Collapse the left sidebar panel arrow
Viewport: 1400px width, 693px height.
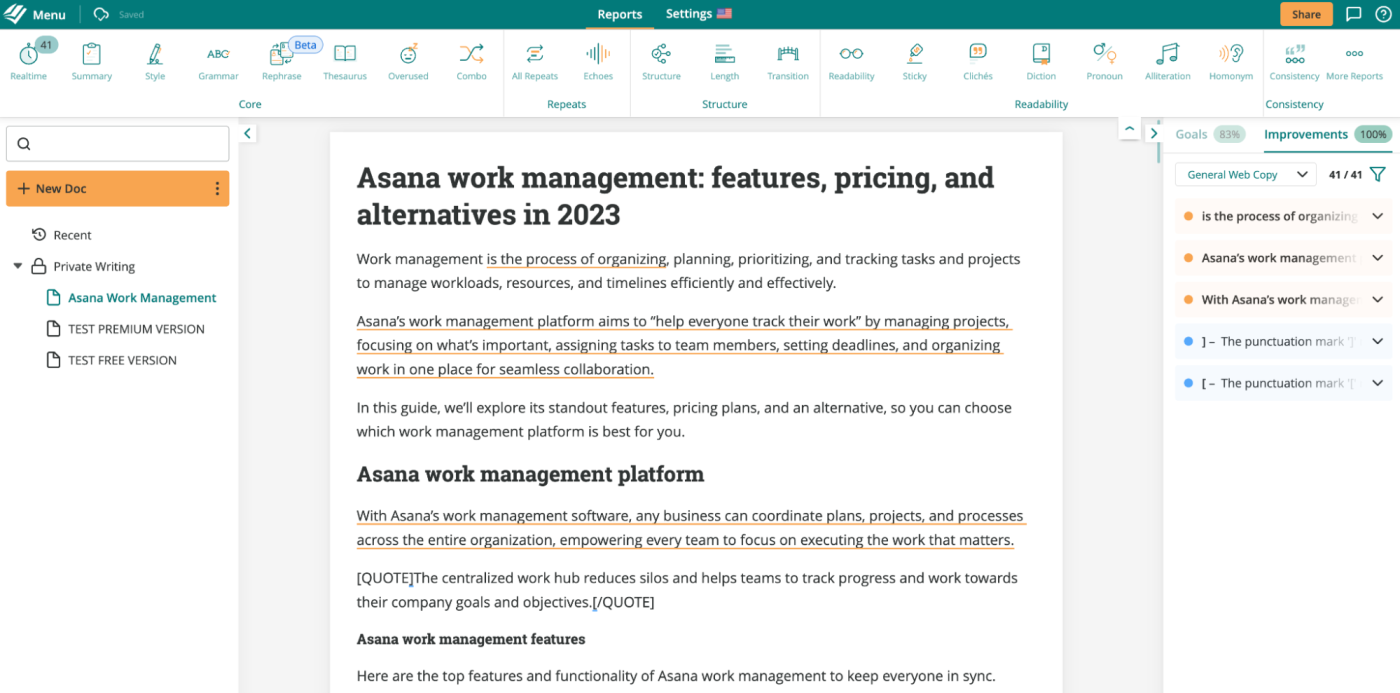(247, 133)
